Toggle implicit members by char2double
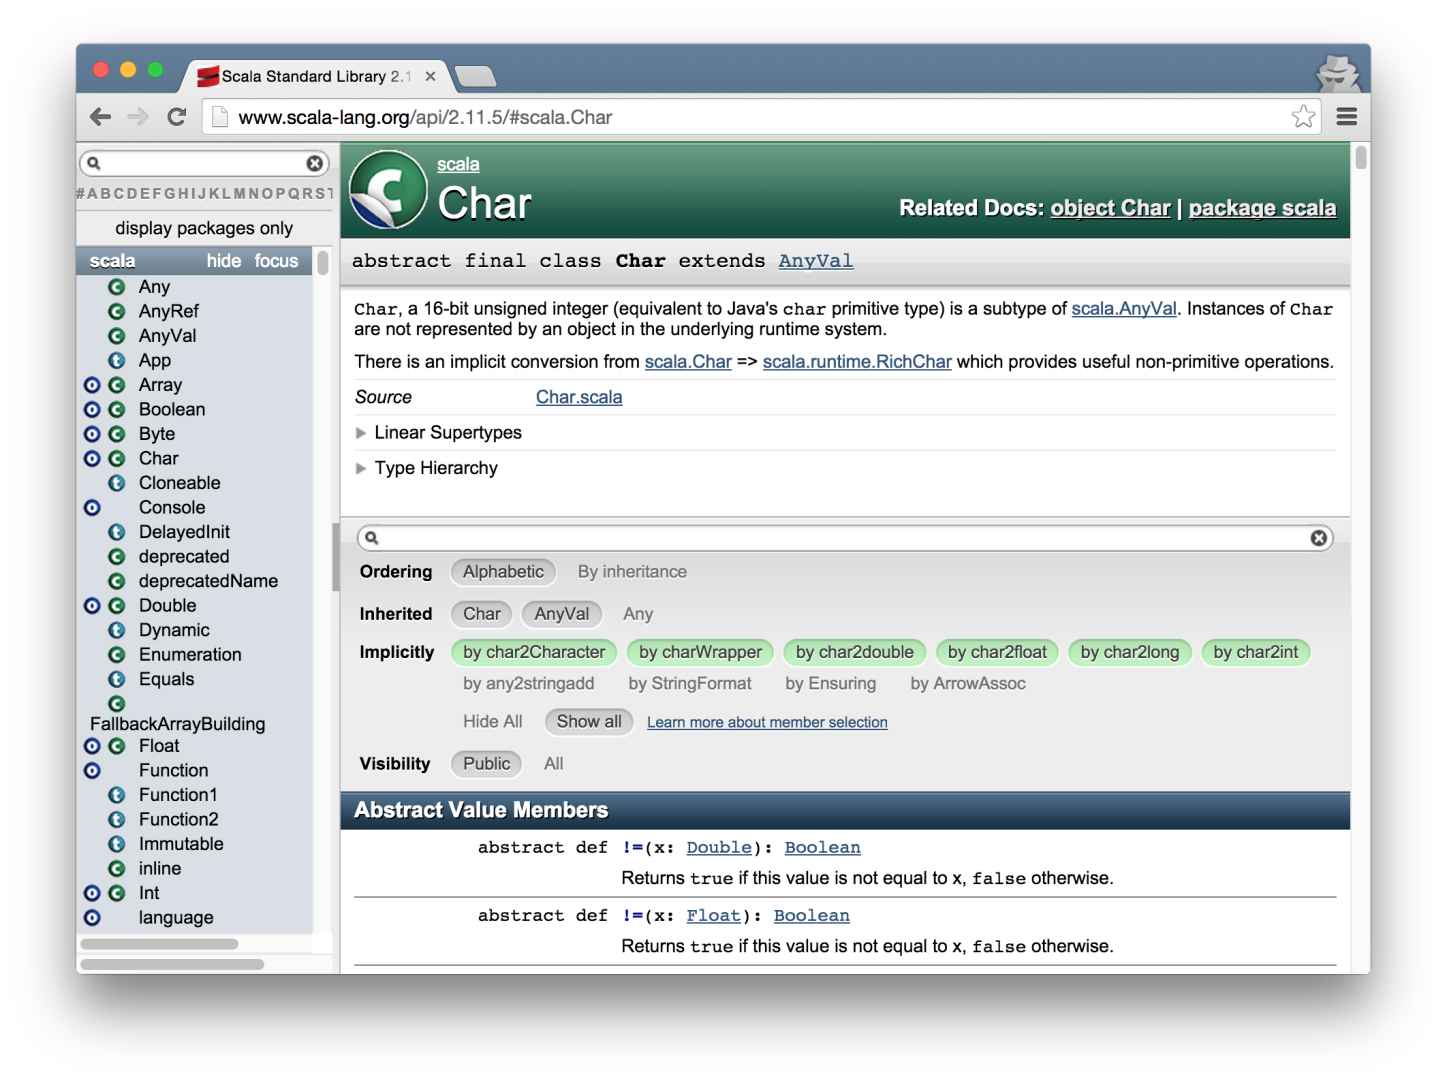 (855, 652)
